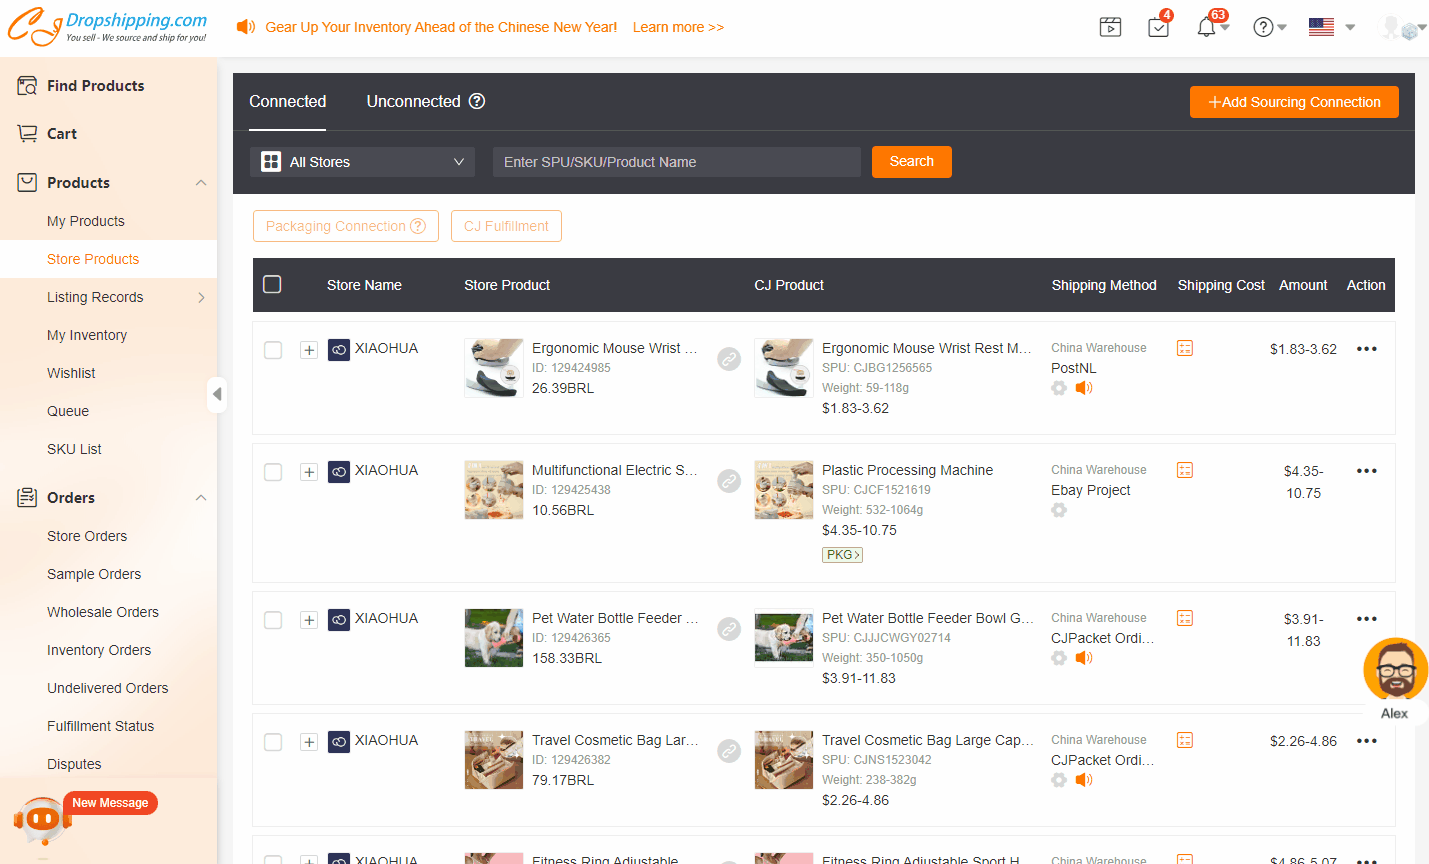Click link icon for Ergonomic Mouse Wrist product
The width and height of the screenshot is (1429, 864).
[729, 359]
